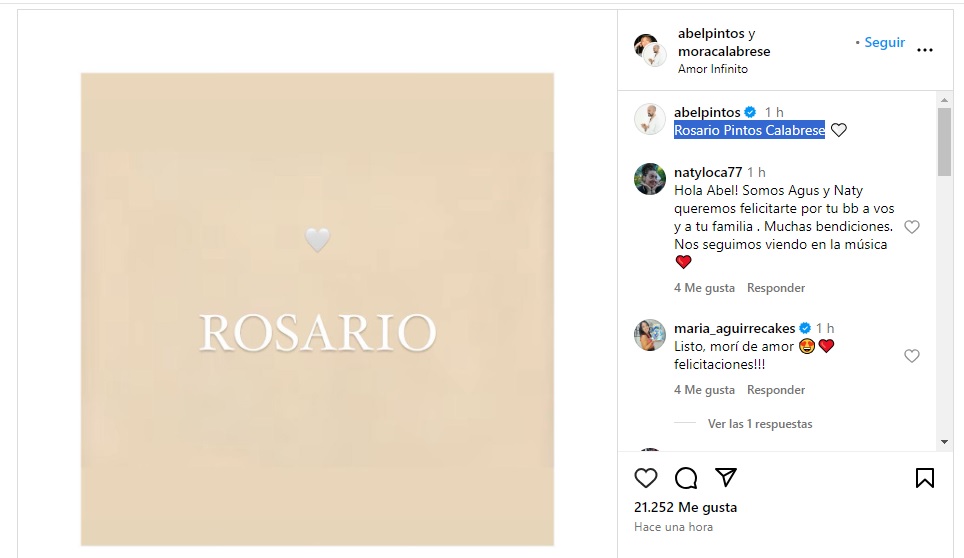Open the comment bubble icon

[685, 477]
